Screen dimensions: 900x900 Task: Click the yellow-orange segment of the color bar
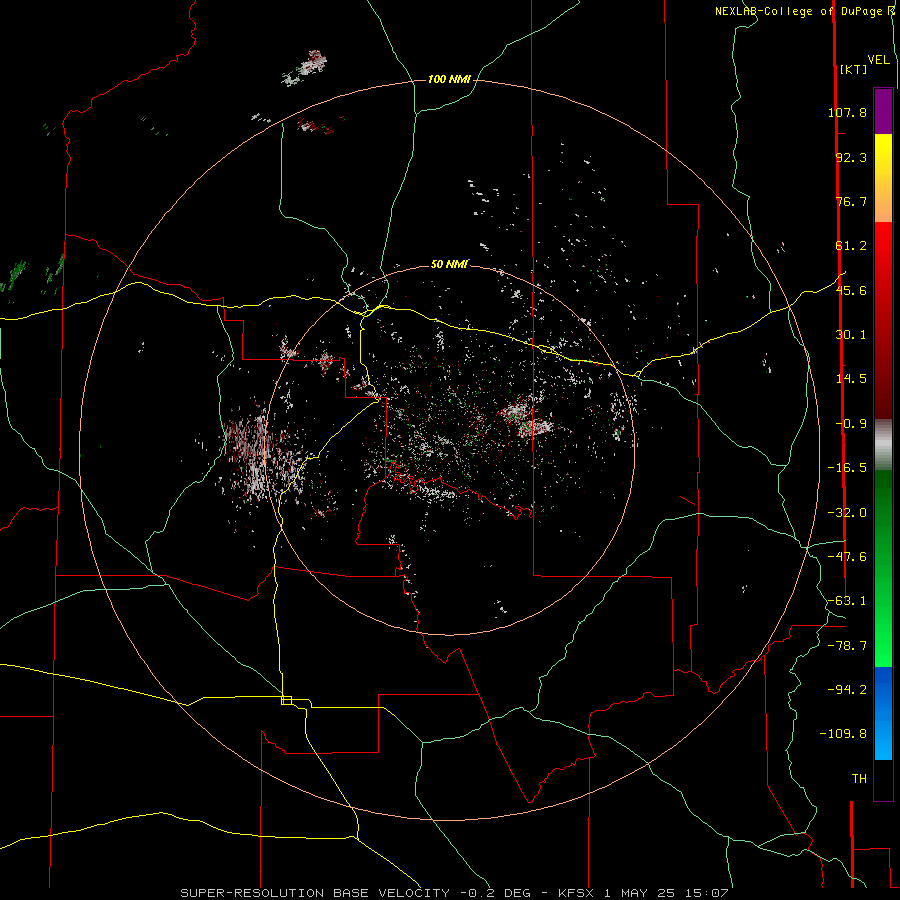[883, 178]
